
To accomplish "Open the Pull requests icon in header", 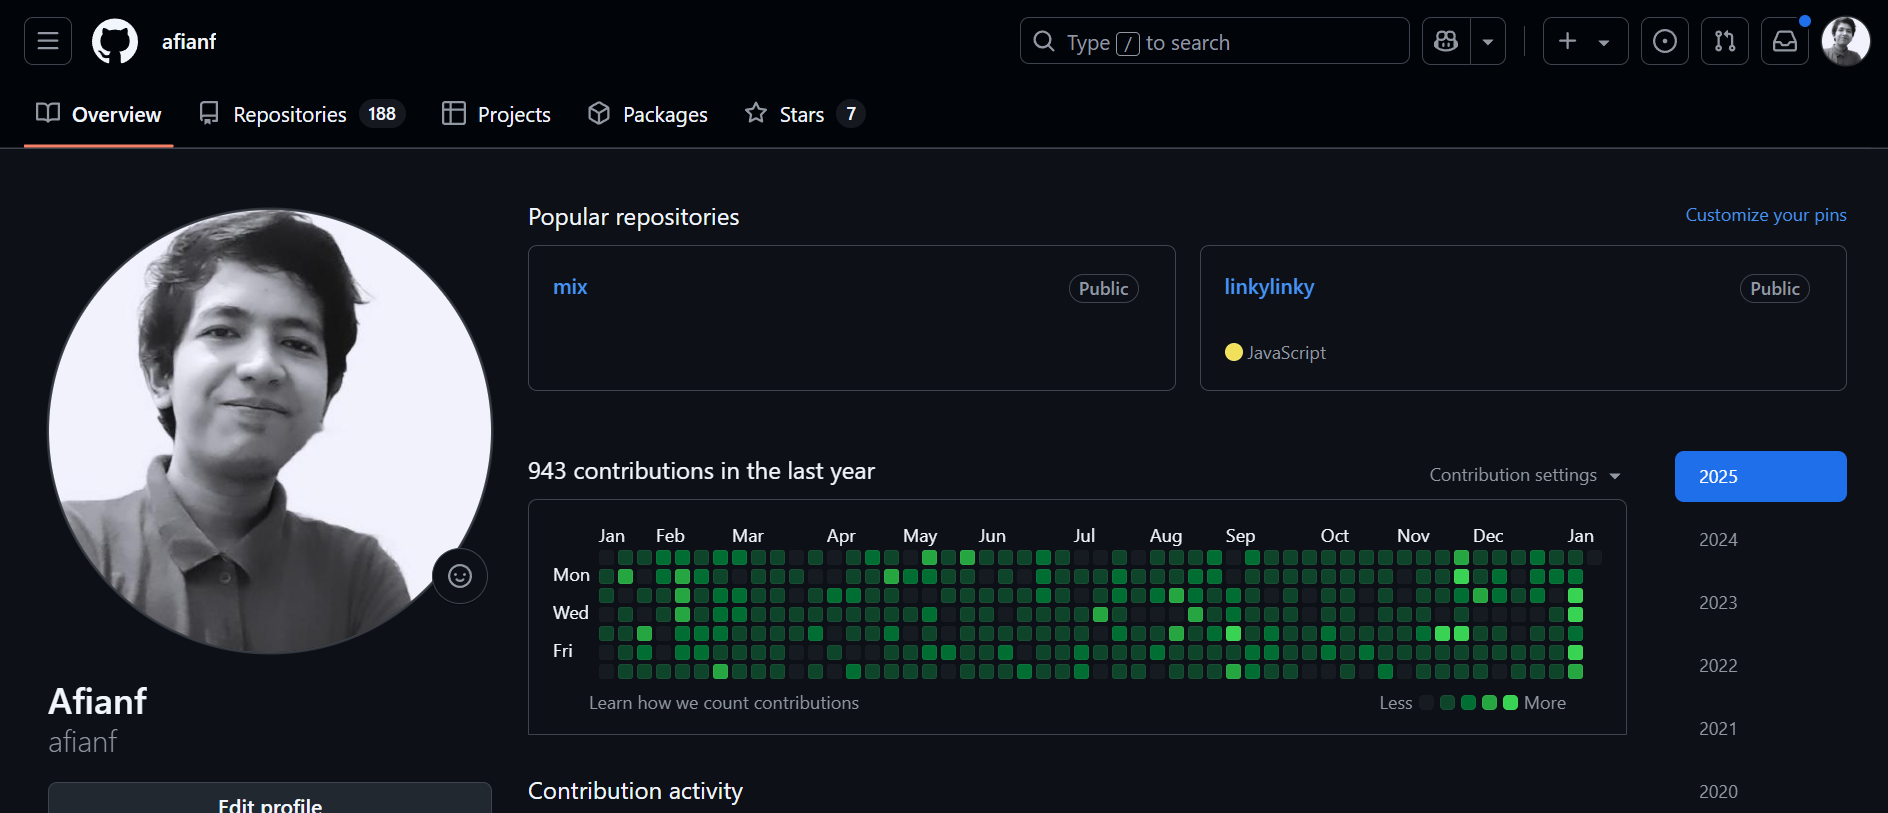I will click(1725, 41).
